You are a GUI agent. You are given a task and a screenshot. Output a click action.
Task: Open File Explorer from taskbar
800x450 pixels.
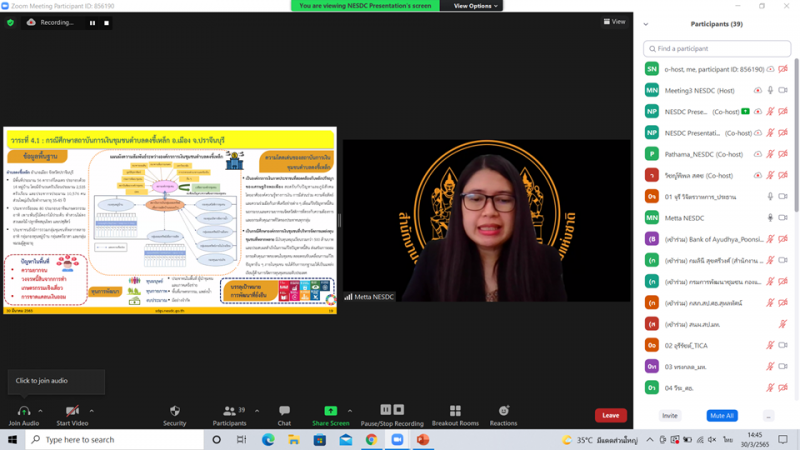(294, 439)
